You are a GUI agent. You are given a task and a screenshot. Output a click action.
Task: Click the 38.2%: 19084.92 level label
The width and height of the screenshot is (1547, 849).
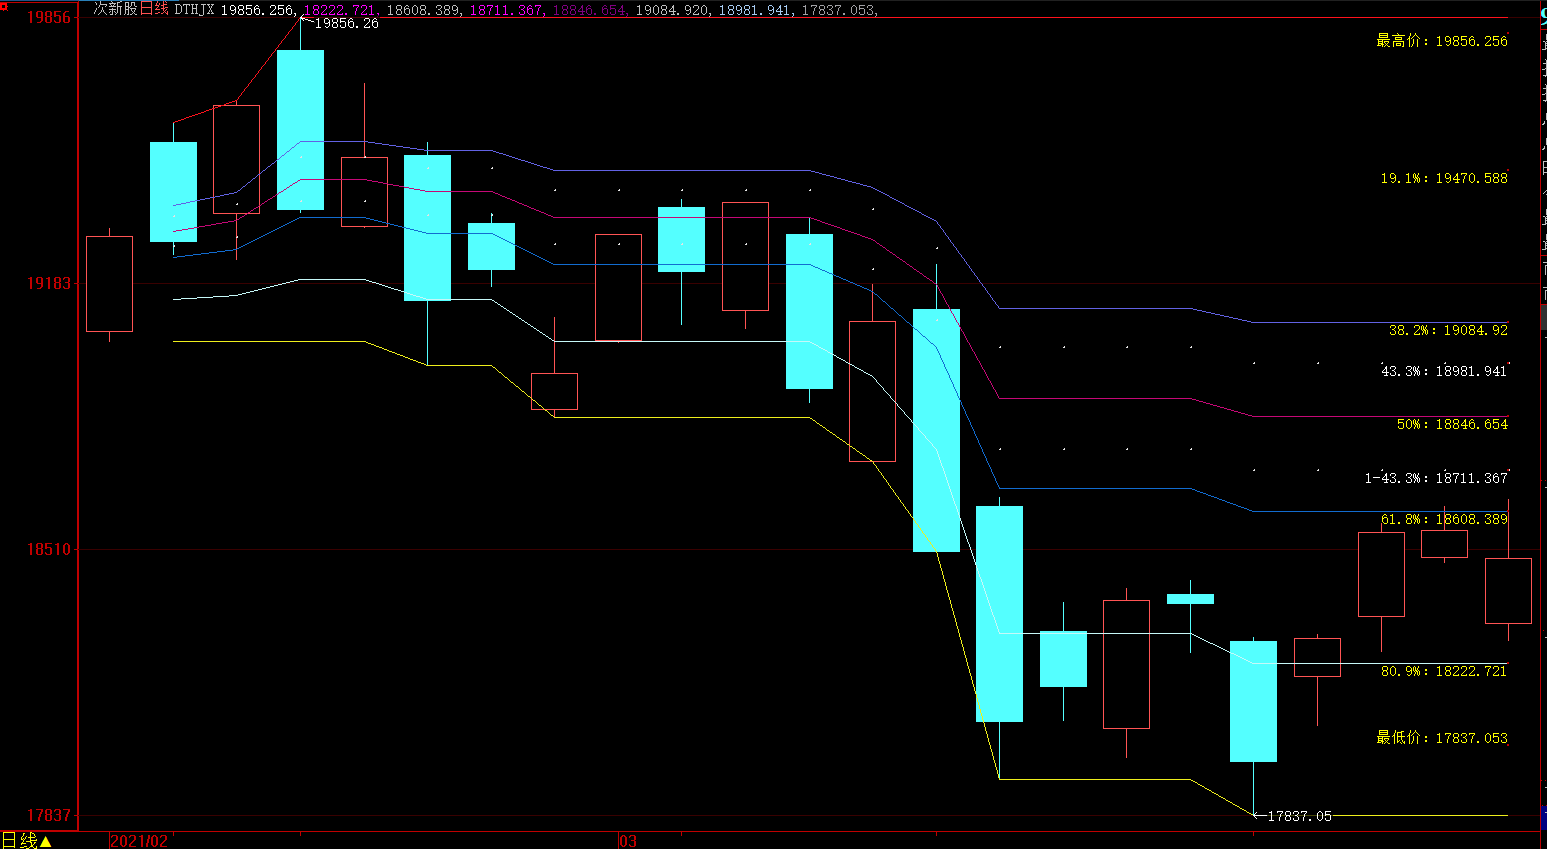click(x=1448, y=330)
